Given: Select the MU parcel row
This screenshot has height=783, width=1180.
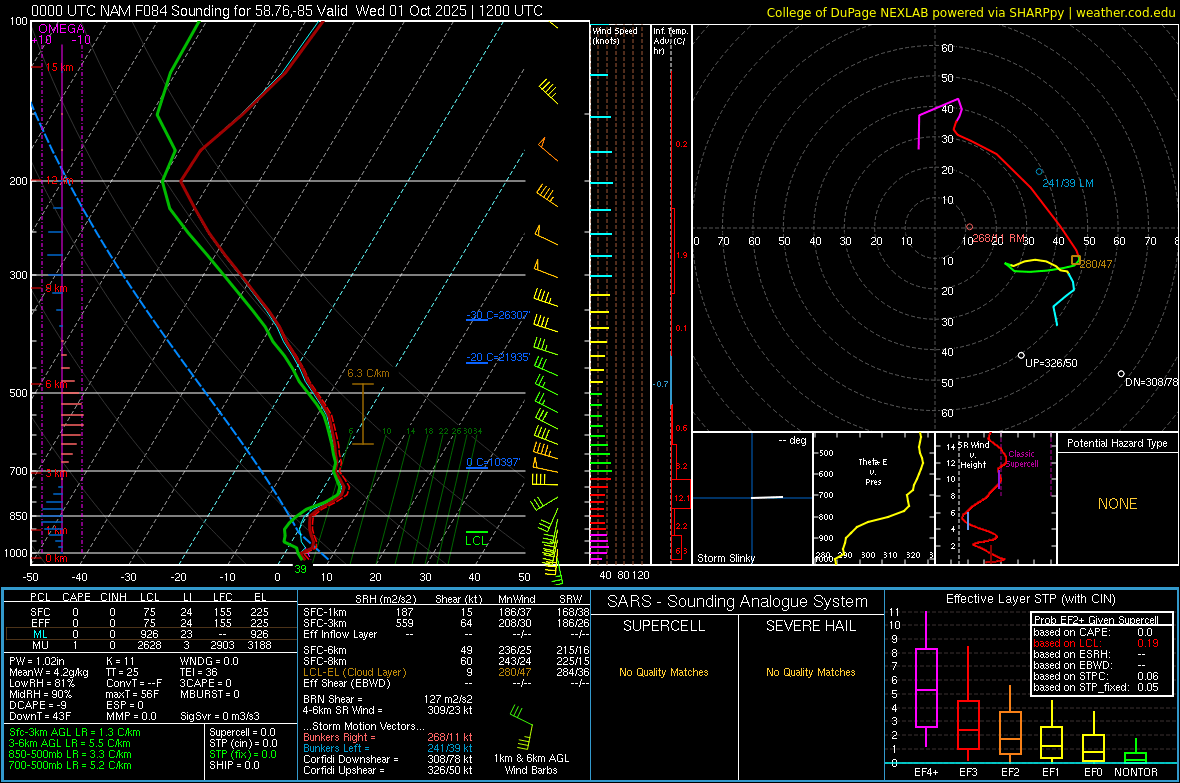Looking at the screenshot, I should tap(150, 645).
